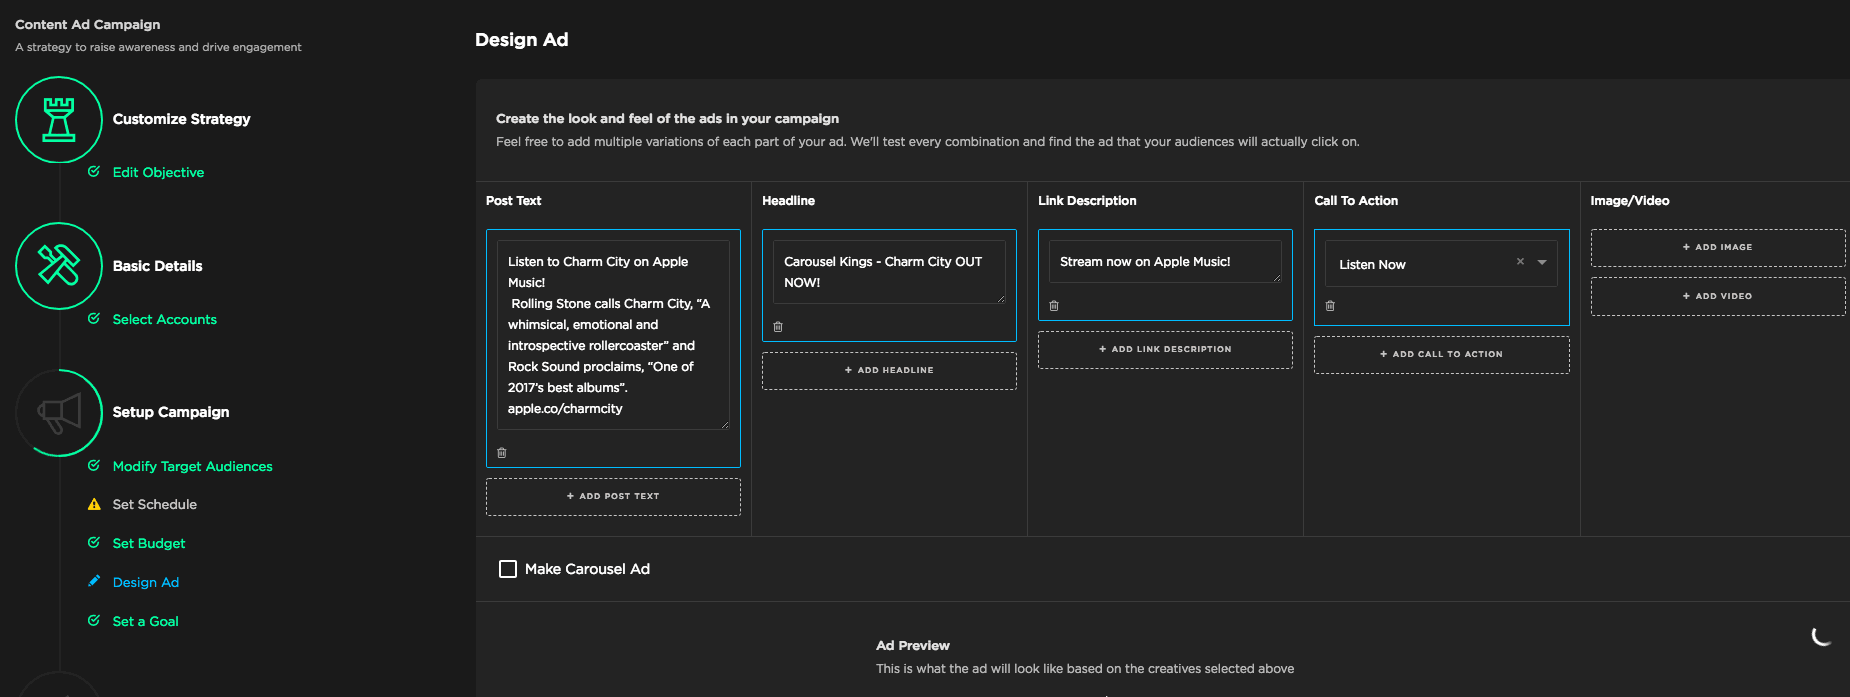The height and width of the screenshot is (697, 1850).
Task: Edit the Stream now link description field
Action: (1165, 261)
